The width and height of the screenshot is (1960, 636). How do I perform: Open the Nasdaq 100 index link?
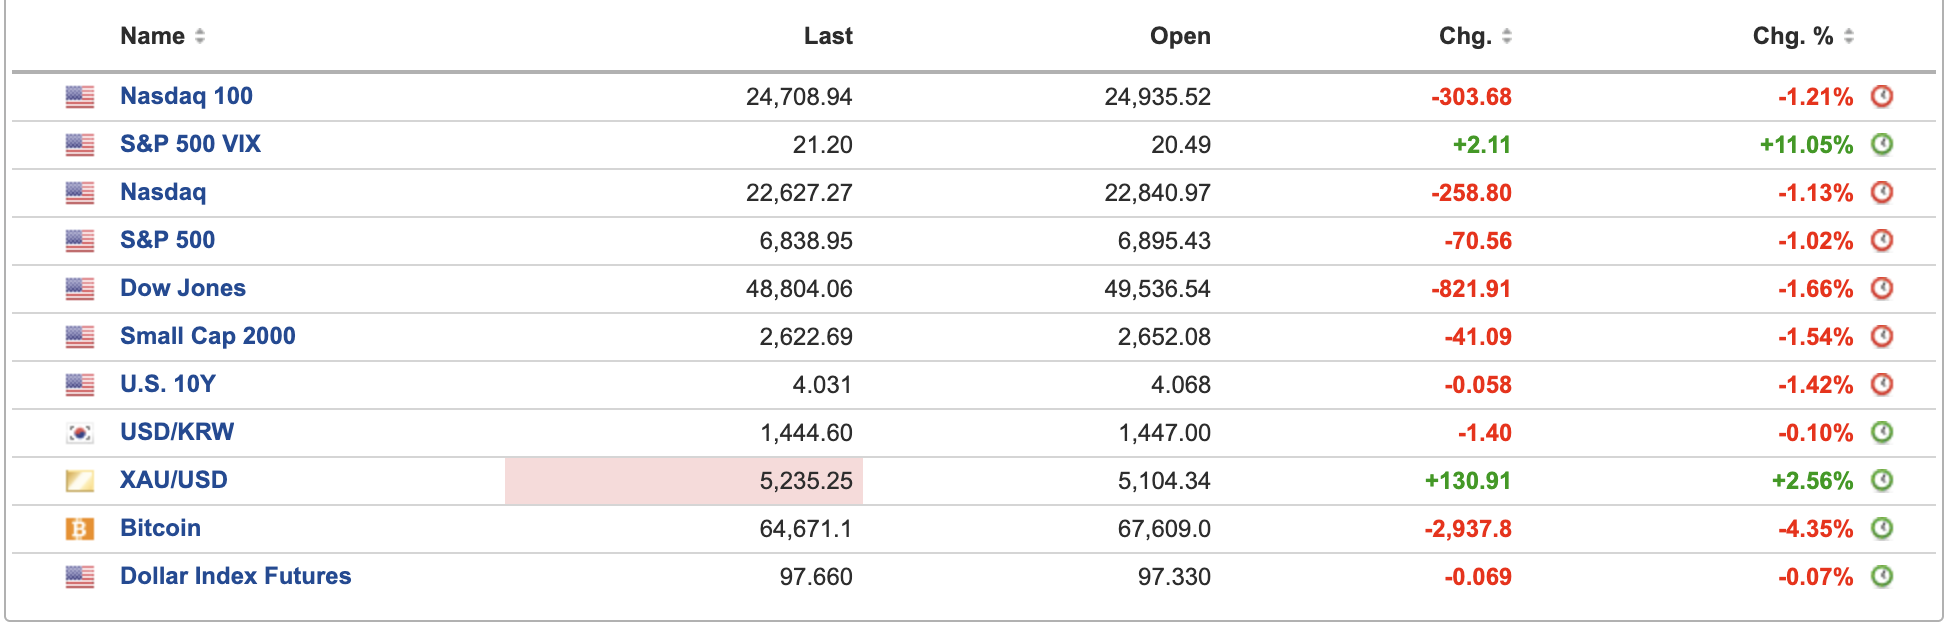pos(186,96)
